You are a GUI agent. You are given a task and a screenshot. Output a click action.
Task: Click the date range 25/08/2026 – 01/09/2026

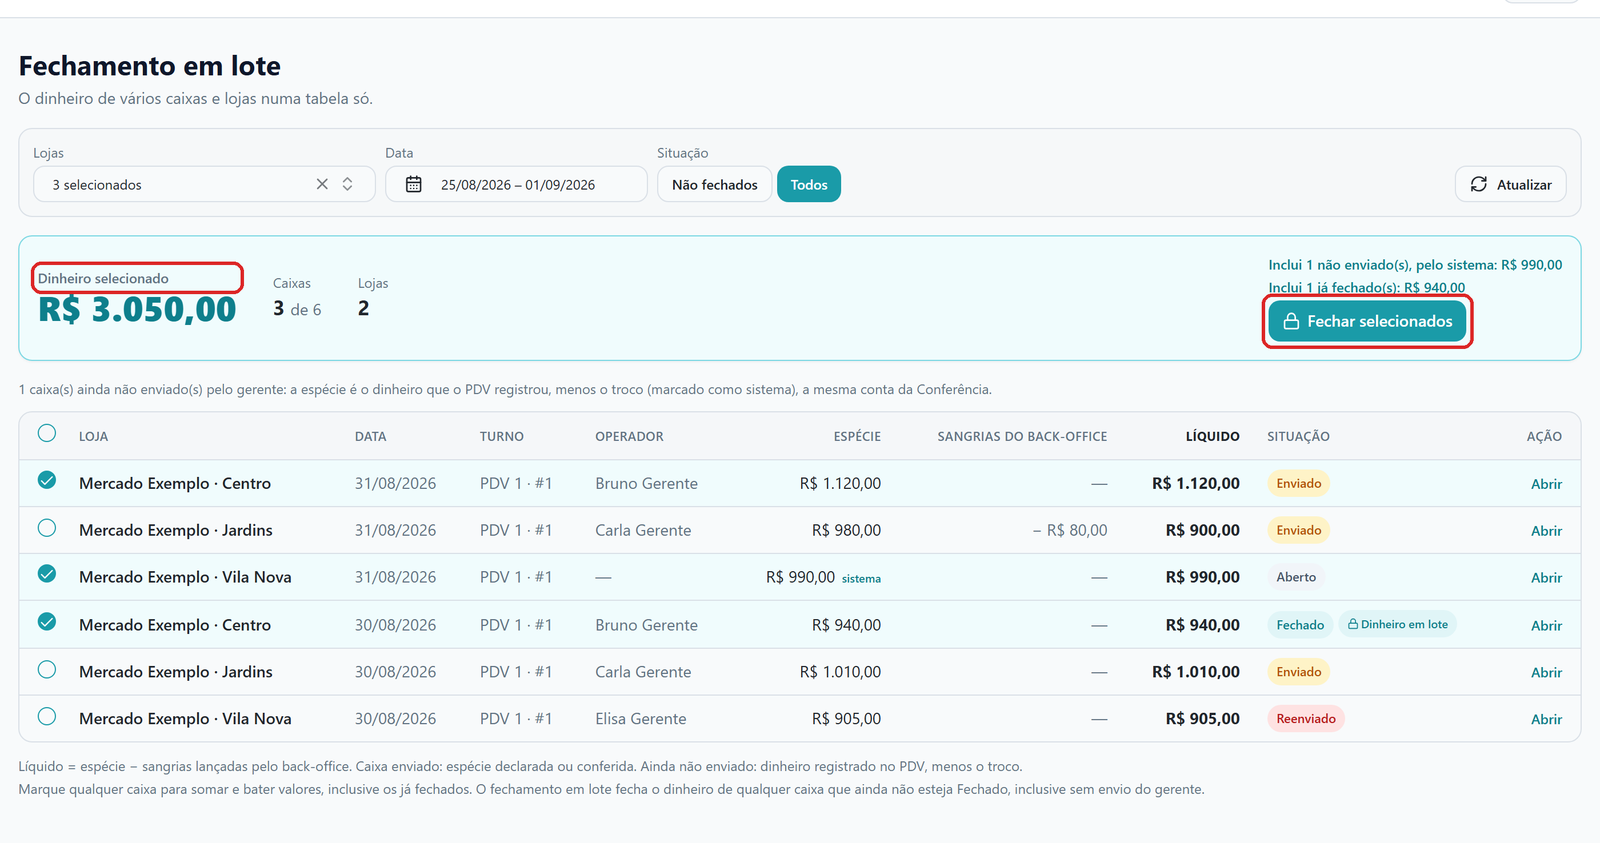[x=518, y=185]
